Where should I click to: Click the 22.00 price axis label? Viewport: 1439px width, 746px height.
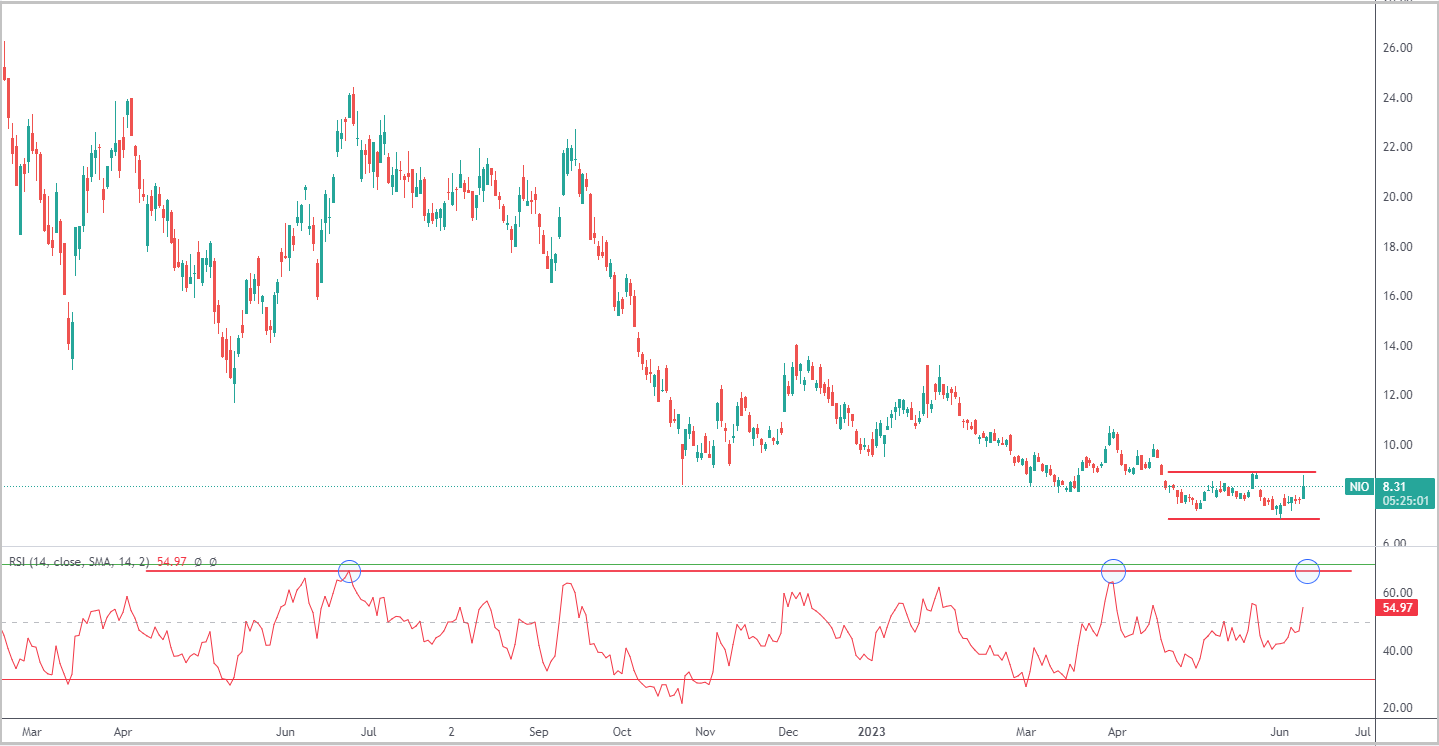tap(1397, 147)
